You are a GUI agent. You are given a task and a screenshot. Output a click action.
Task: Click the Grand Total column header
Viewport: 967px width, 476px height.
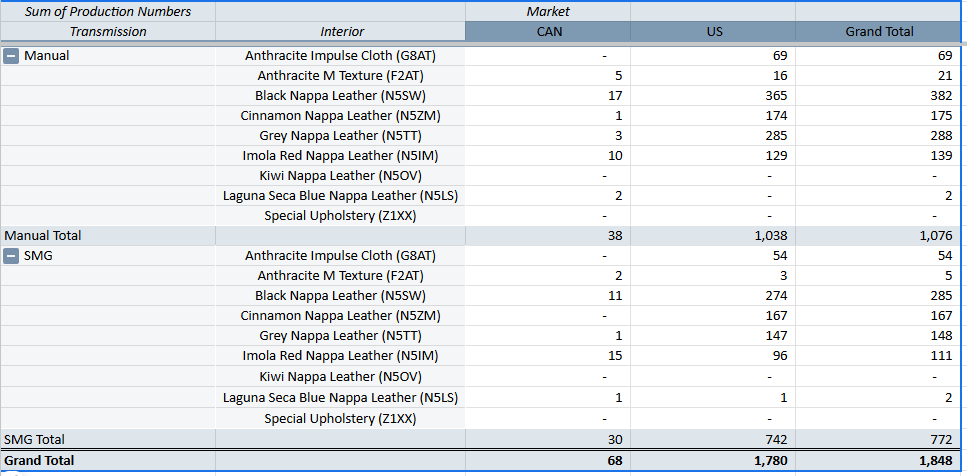(879, 32)
